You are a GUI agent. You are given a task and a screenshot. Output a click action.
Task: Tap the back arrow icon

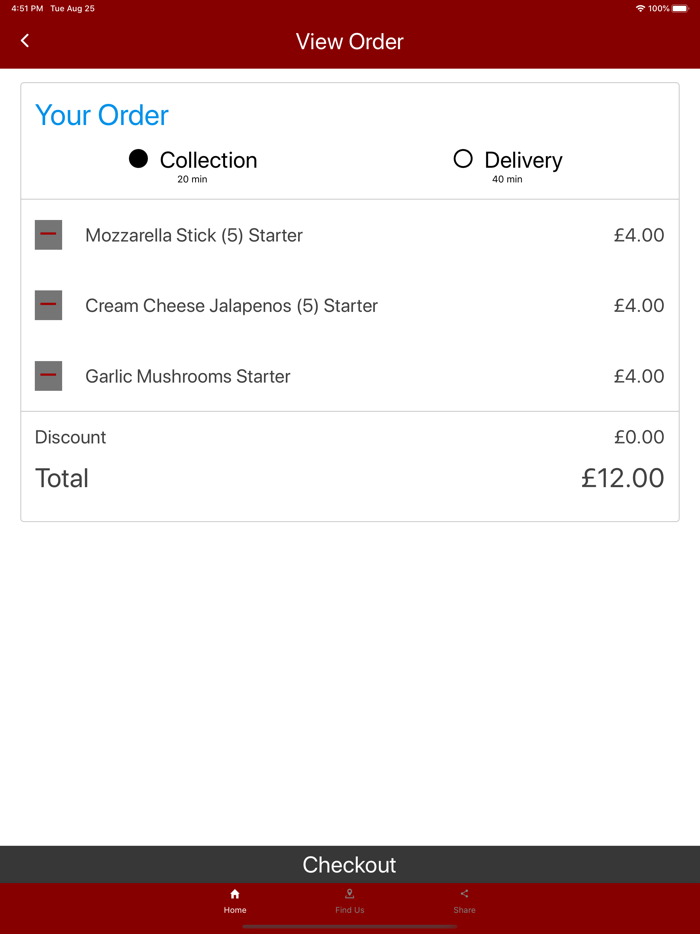[25, 40]
